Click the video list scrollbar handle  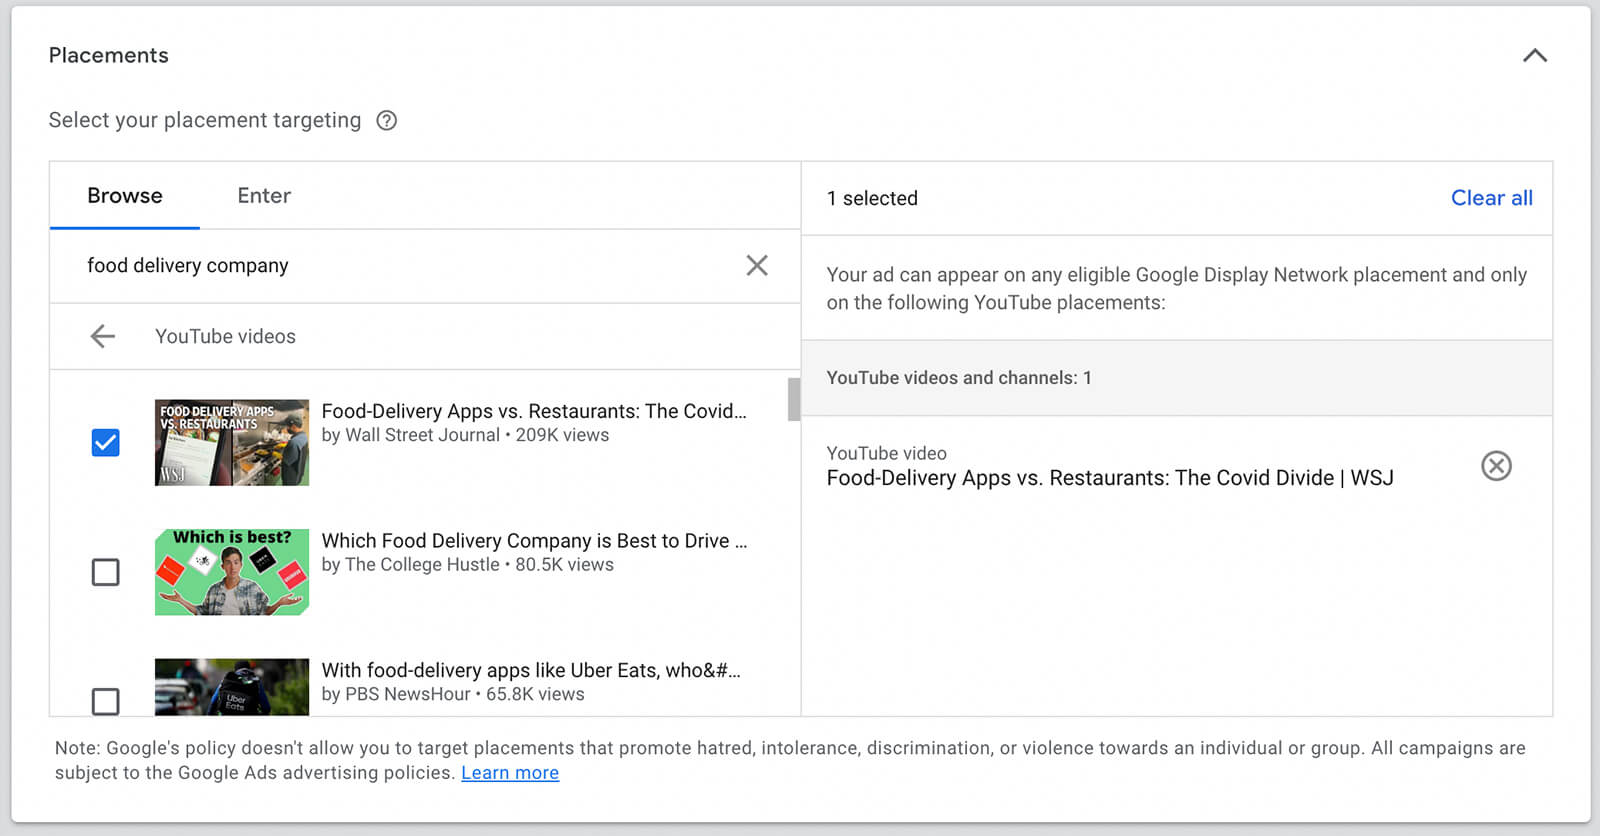point(794,399)
